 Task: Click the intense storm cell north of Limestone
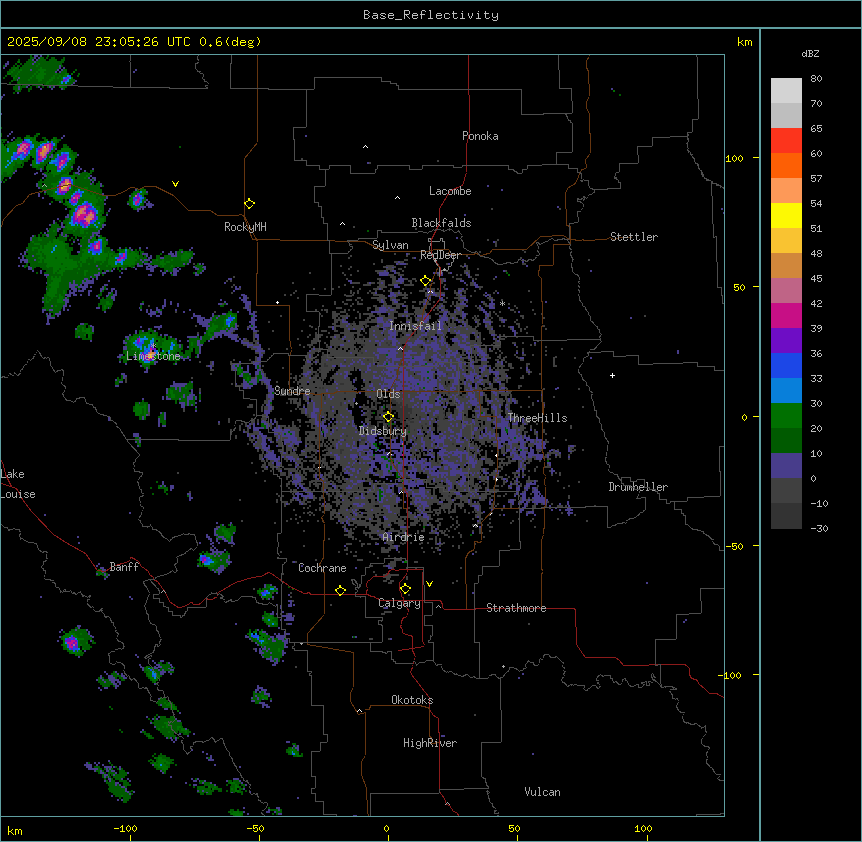pyautogui.click(x=85, y=213)
